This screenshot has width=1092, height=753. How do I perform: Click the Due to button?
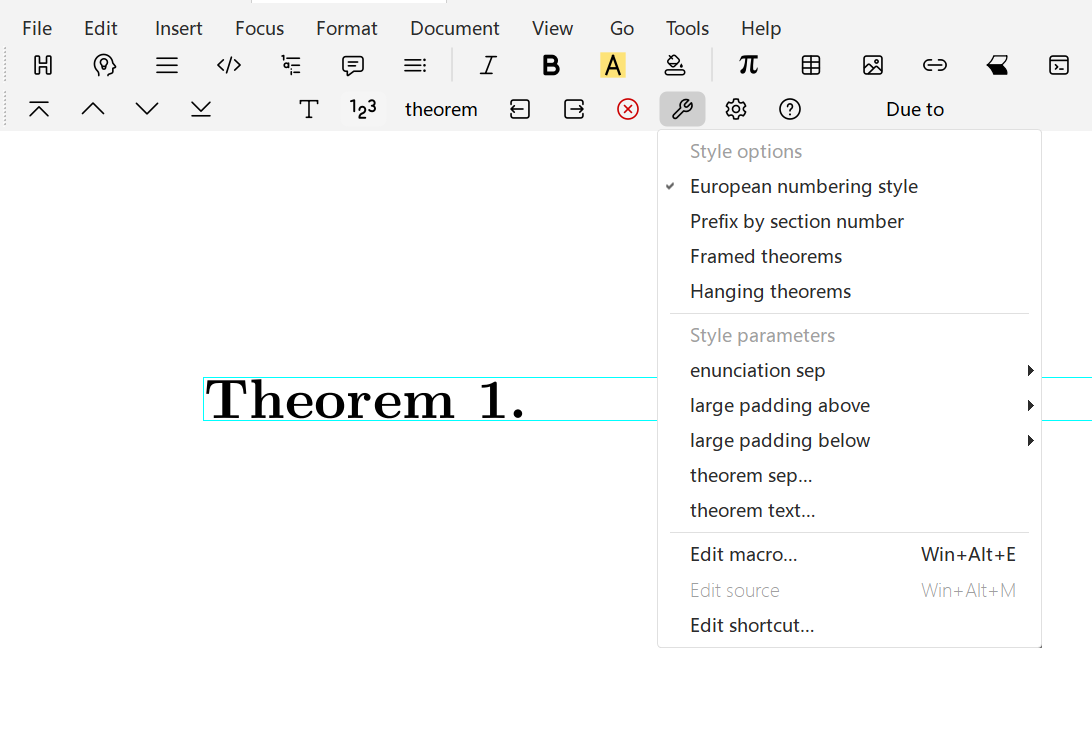(914, 110)
